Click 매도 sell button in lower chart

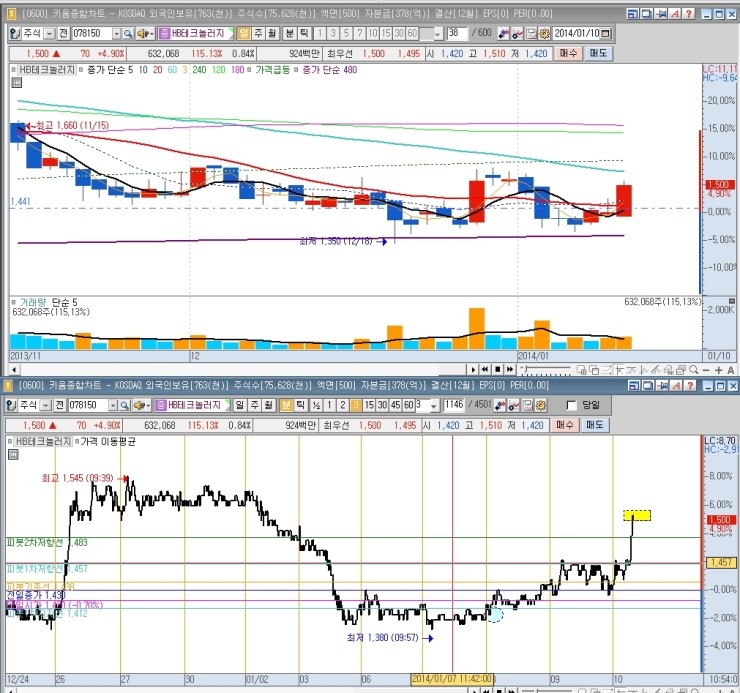coord(595,425)
